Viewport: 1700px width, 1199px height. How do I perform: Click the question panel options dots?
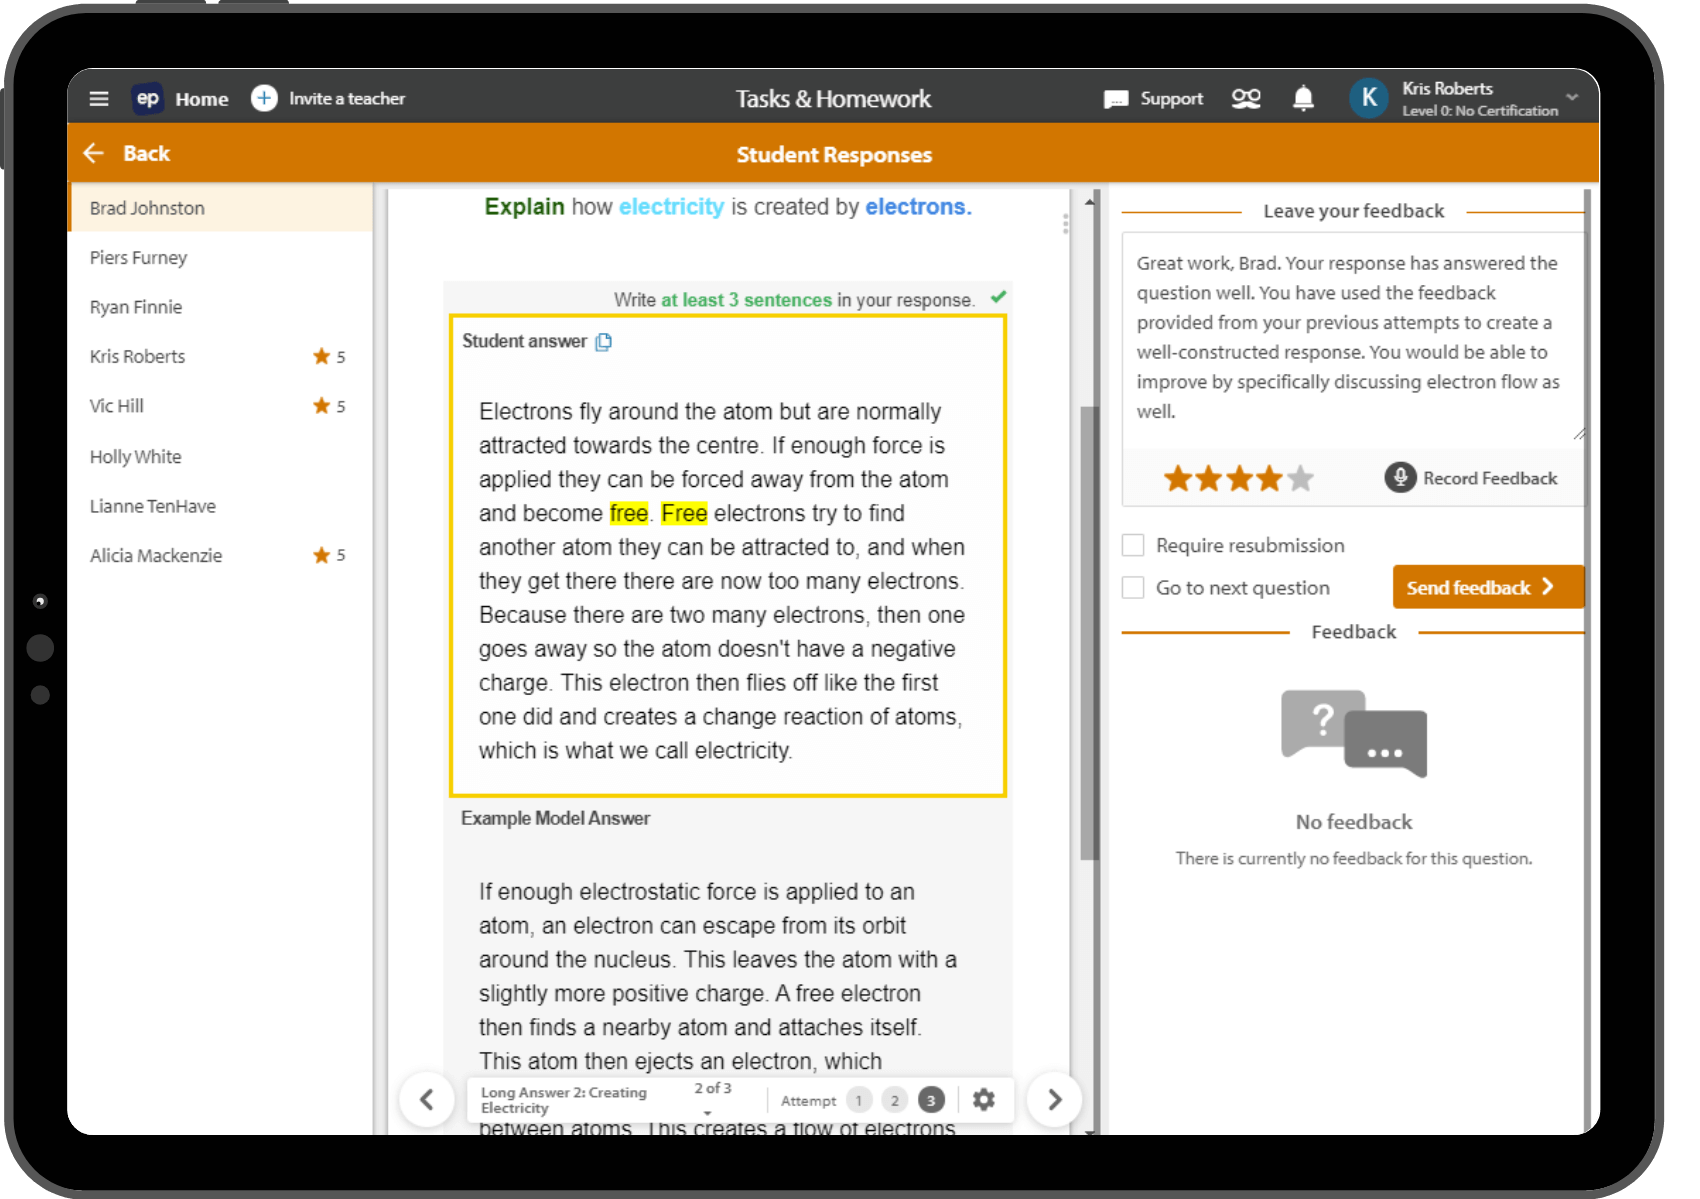pyautogui.click(x=1066, y=223)
